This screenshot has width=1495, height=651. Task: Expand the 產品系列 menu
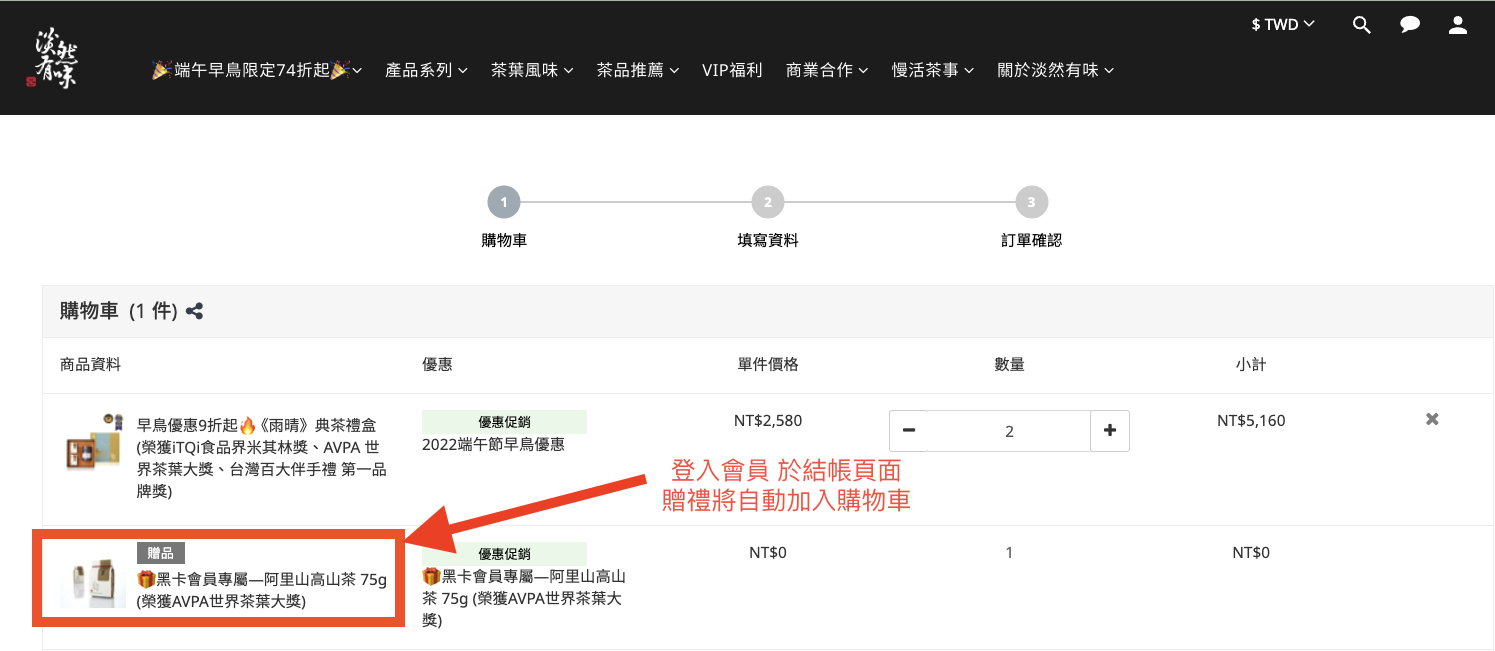426,70
